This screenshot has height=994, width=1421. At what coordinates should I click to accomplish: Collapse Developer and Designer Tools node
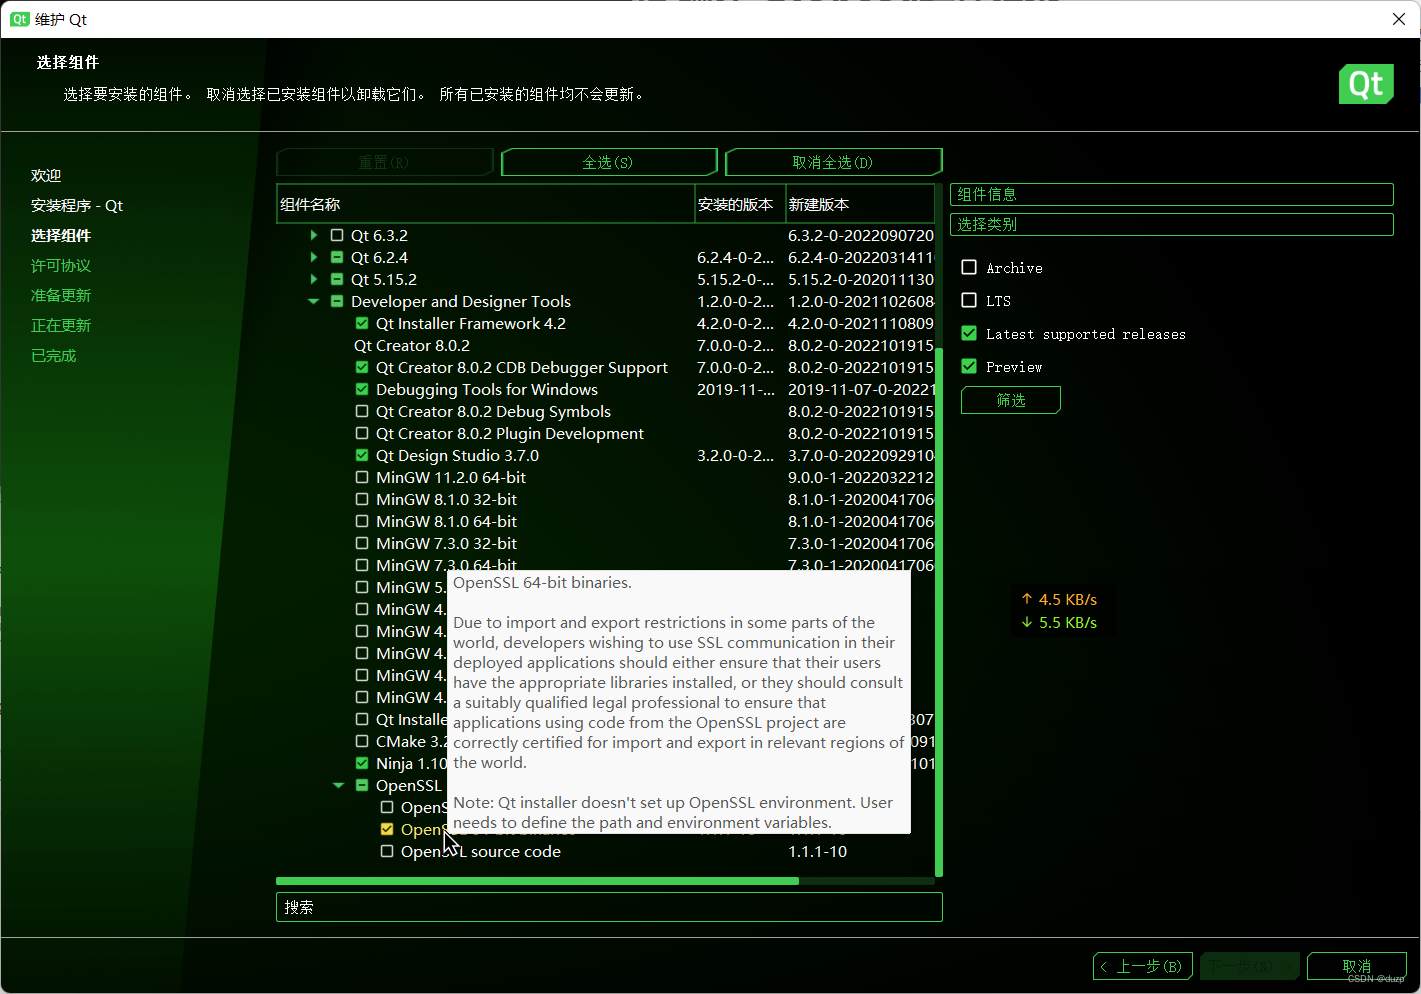pyautogui.click(x=314, y=301)
